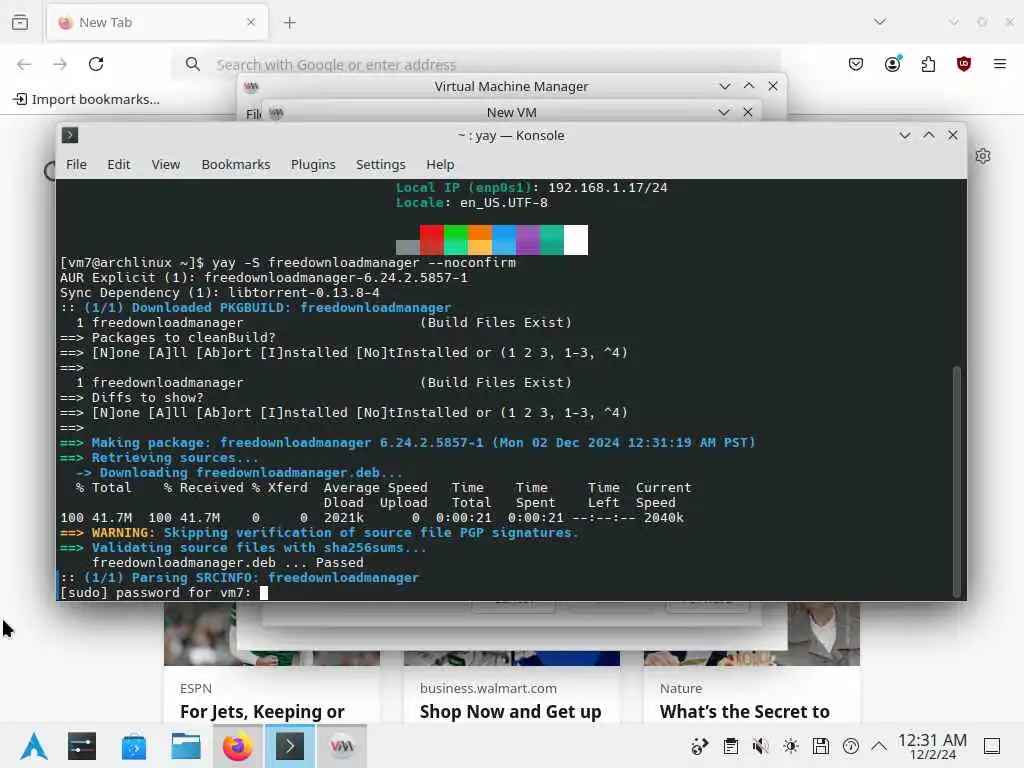Screen dimensions: 1024x768
Task: Open the Firefox hamburger application menu
Action: pyautogui.click(x=1000, y=64)
